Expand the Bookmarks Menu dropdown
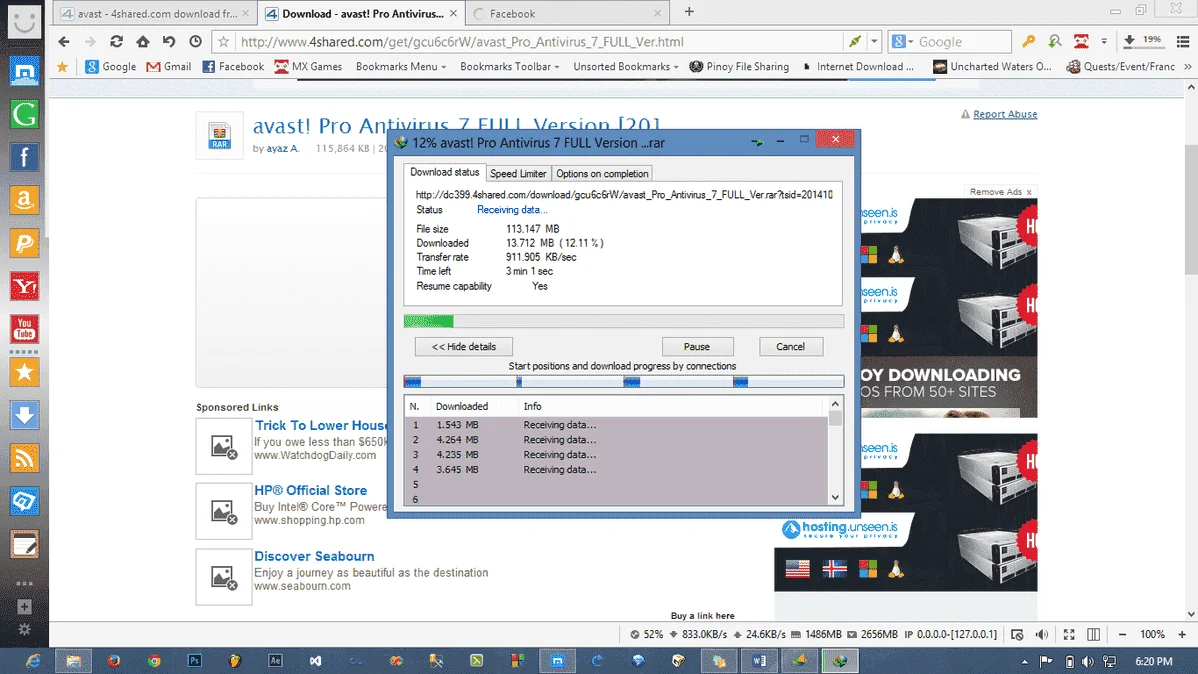Viewport: 1198px width, 674px height. click(x=400, y=66)
